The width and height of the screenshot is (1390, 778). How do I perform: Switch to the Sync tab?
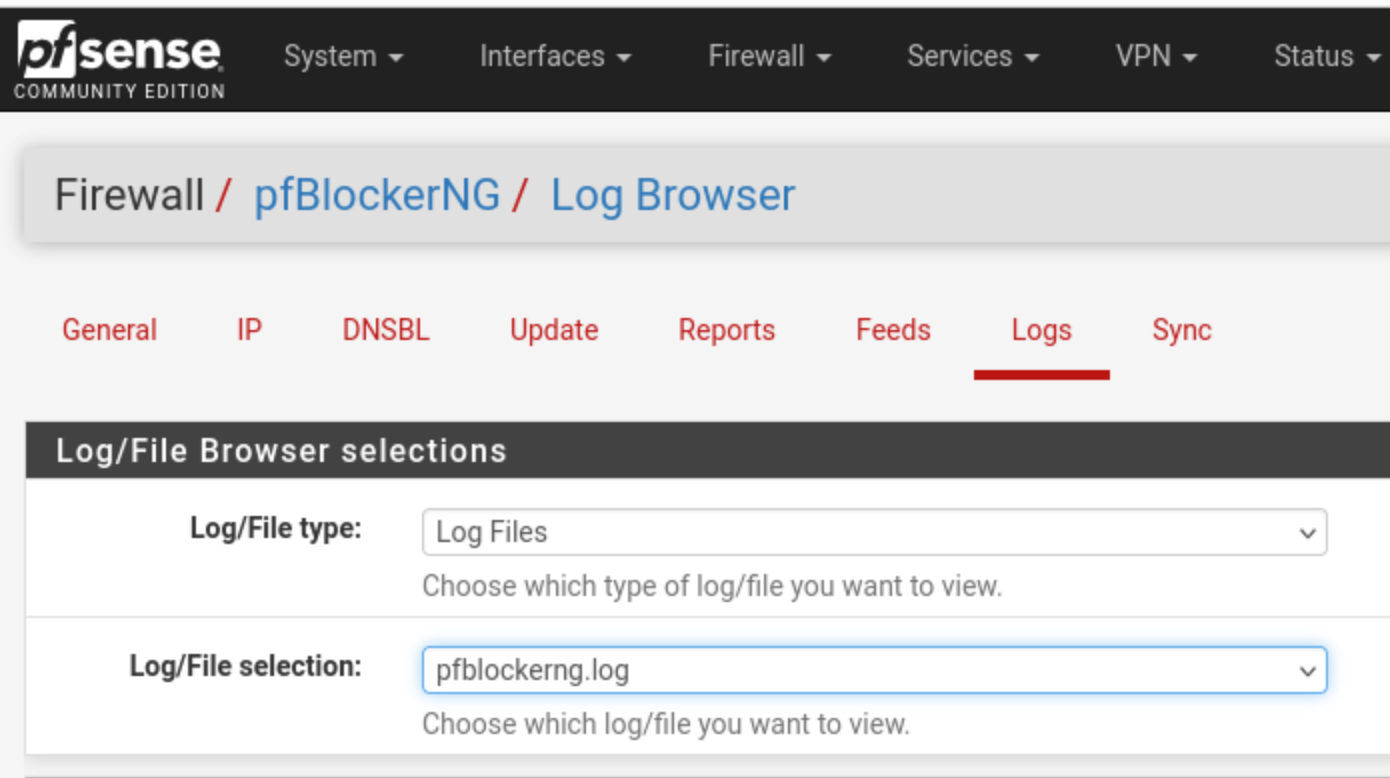point(1182,330)
